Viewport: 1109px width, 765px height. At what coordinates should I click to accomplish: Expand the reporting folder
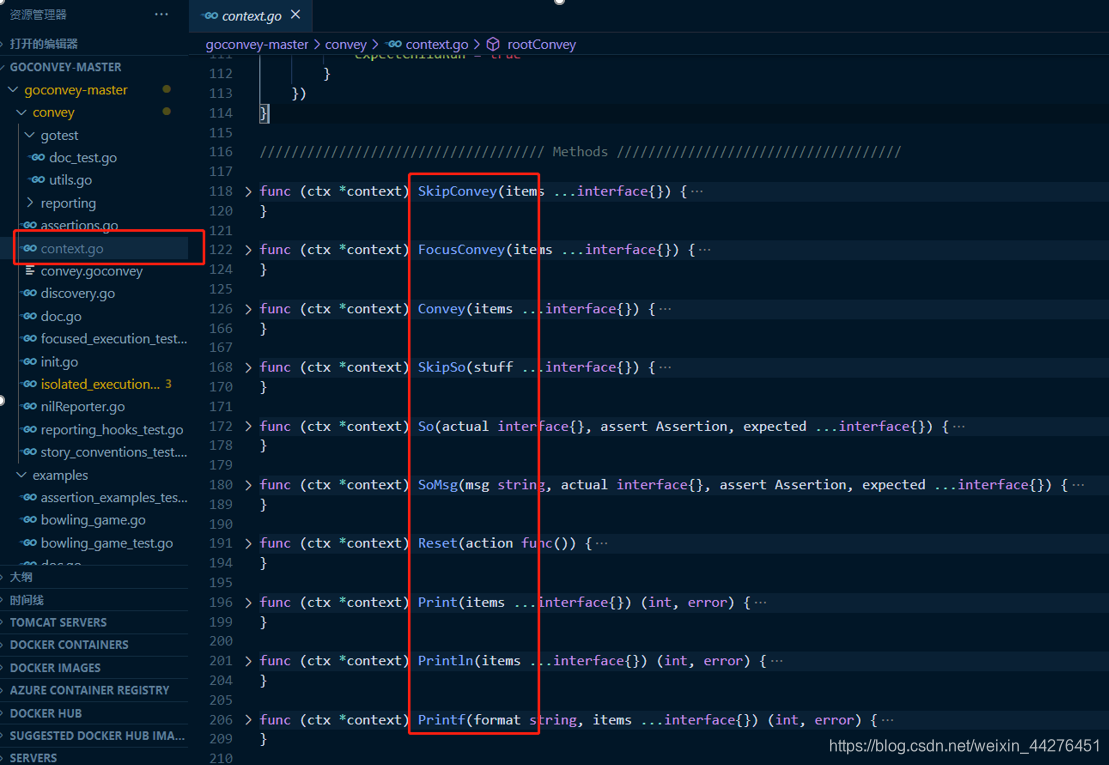pos(68,203)
